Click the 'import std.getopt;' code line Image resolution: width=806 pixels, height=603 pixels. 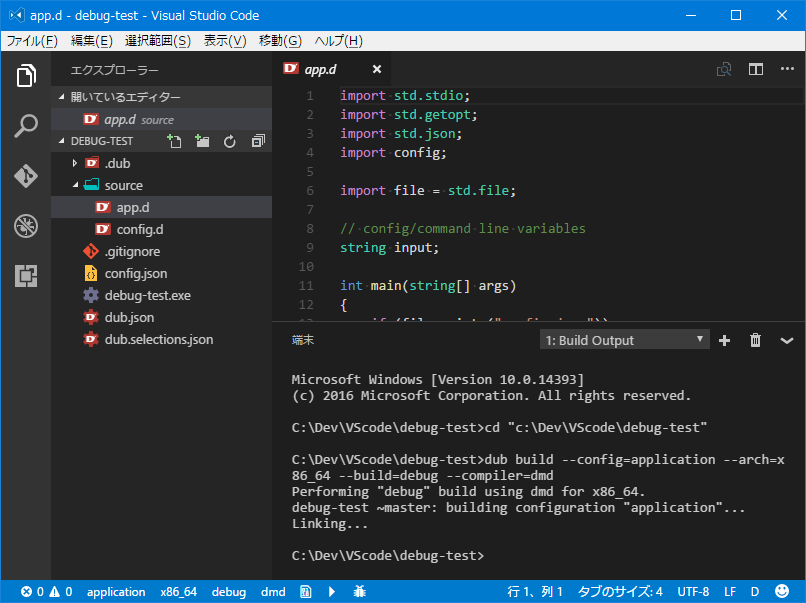[409, 115]
